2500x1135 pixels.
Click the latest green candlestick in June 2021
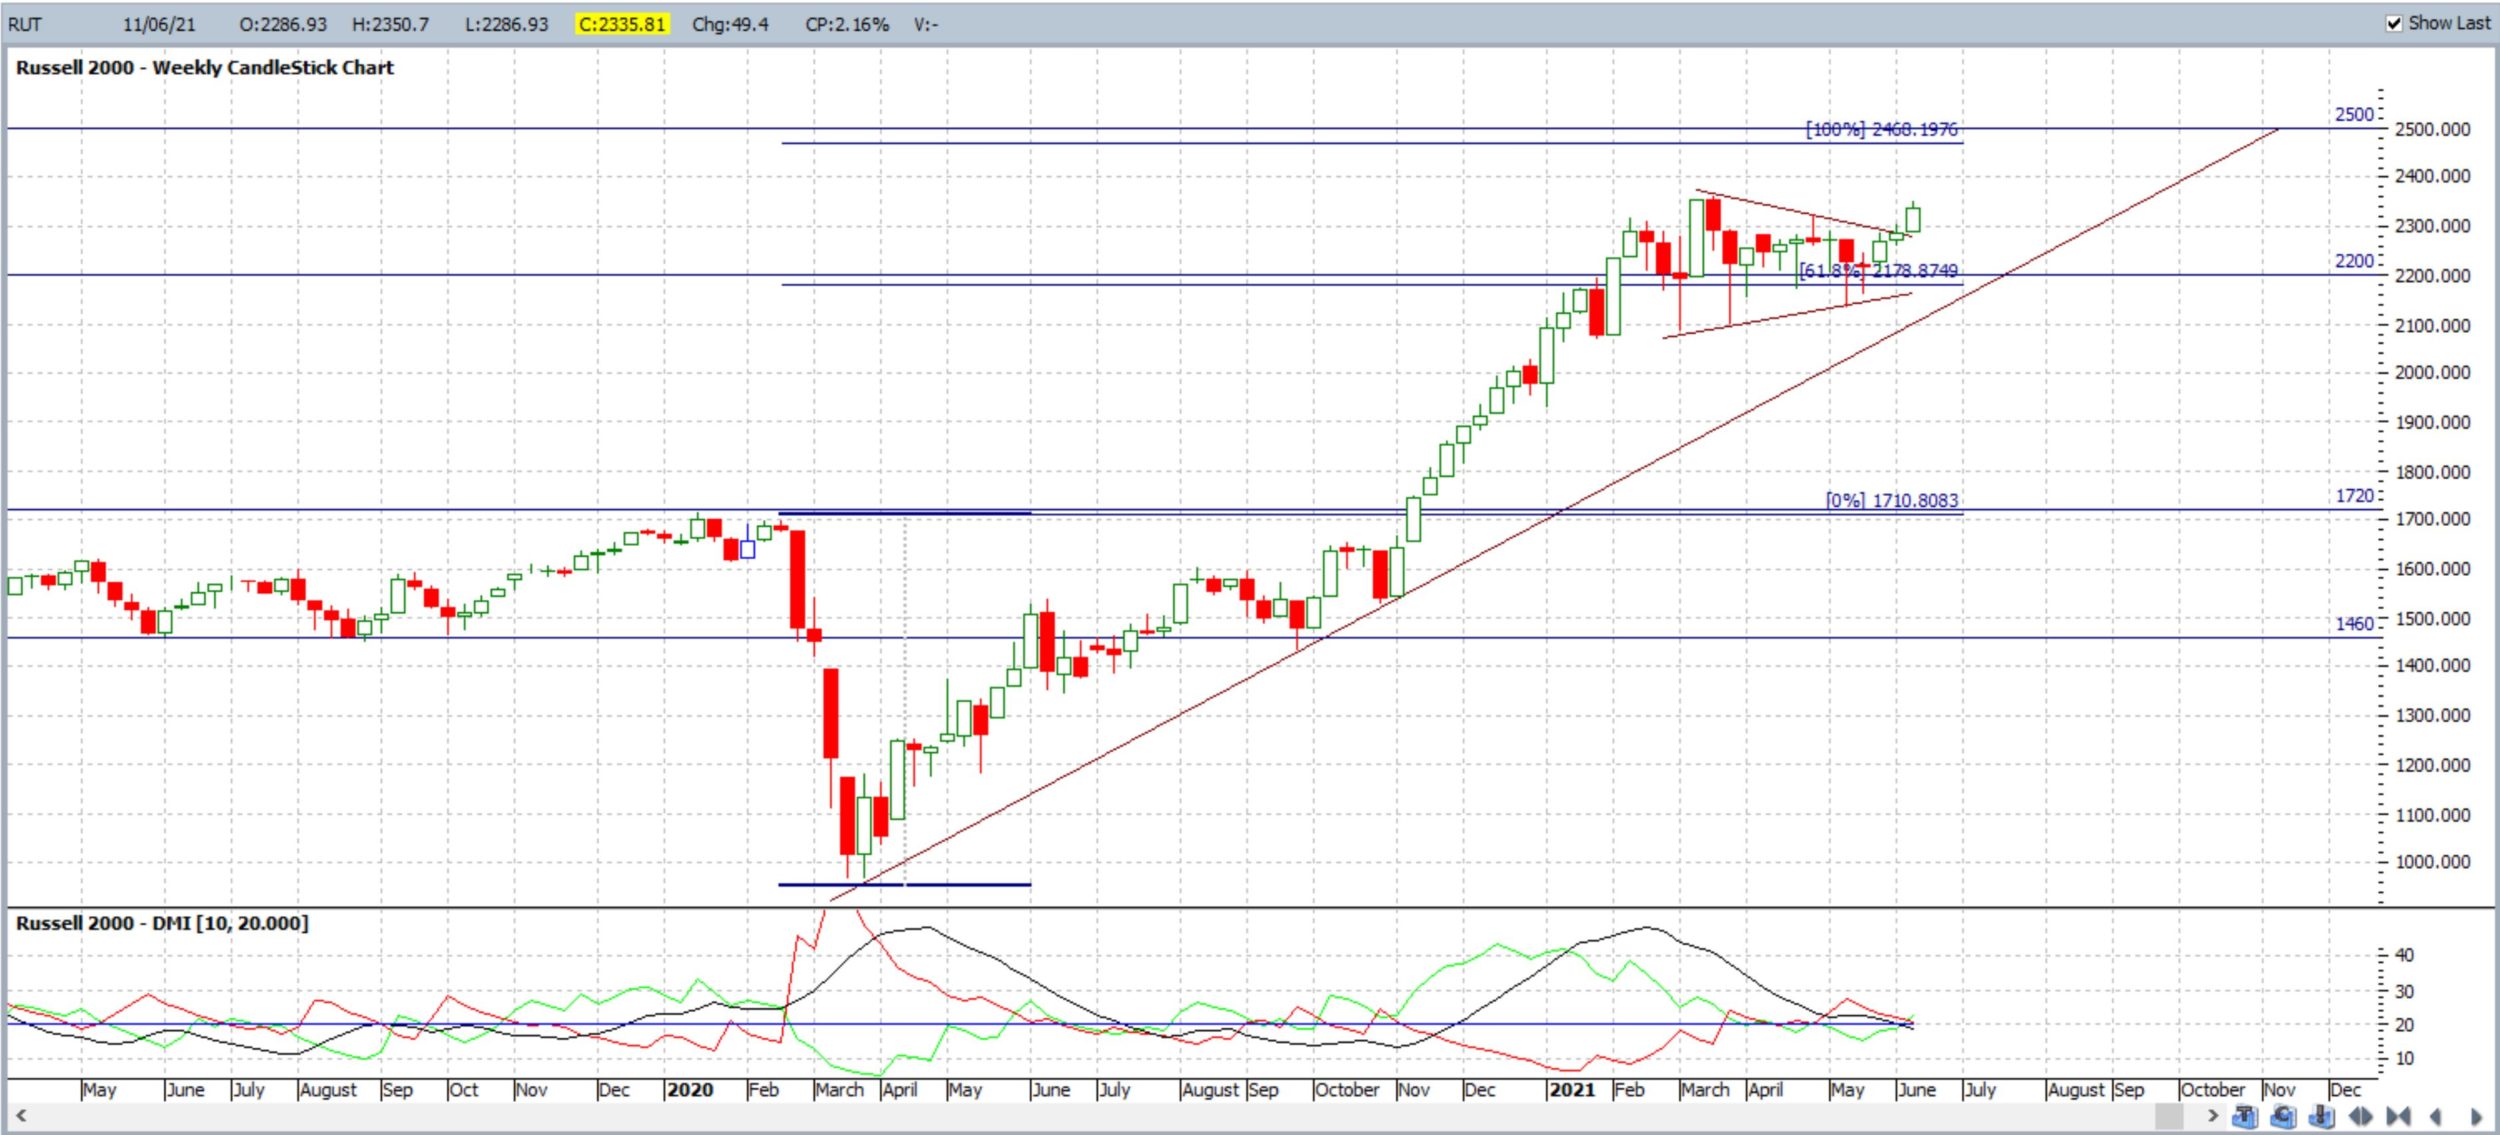[1912, 218]
